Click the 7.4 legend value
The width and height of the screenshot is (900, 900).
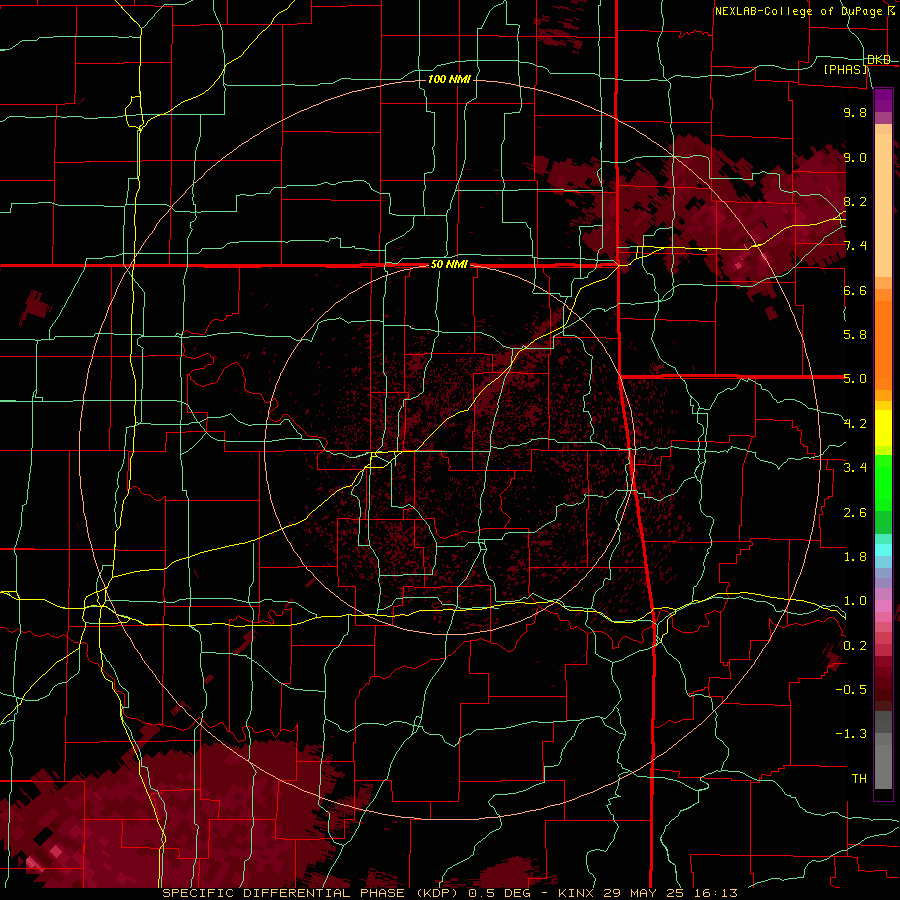coord(855,246)
